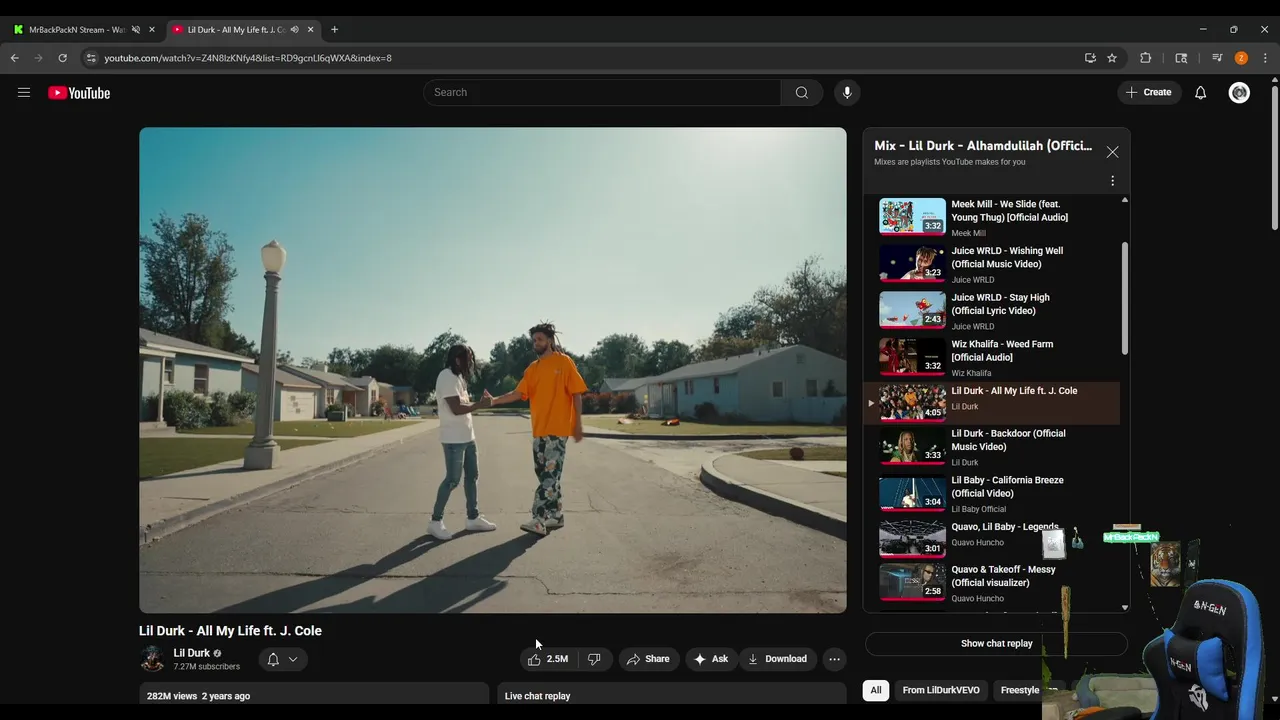The width and height of the screenshot is (1280, 720).
Task: Click Show chat replay button
Action: 996,643
